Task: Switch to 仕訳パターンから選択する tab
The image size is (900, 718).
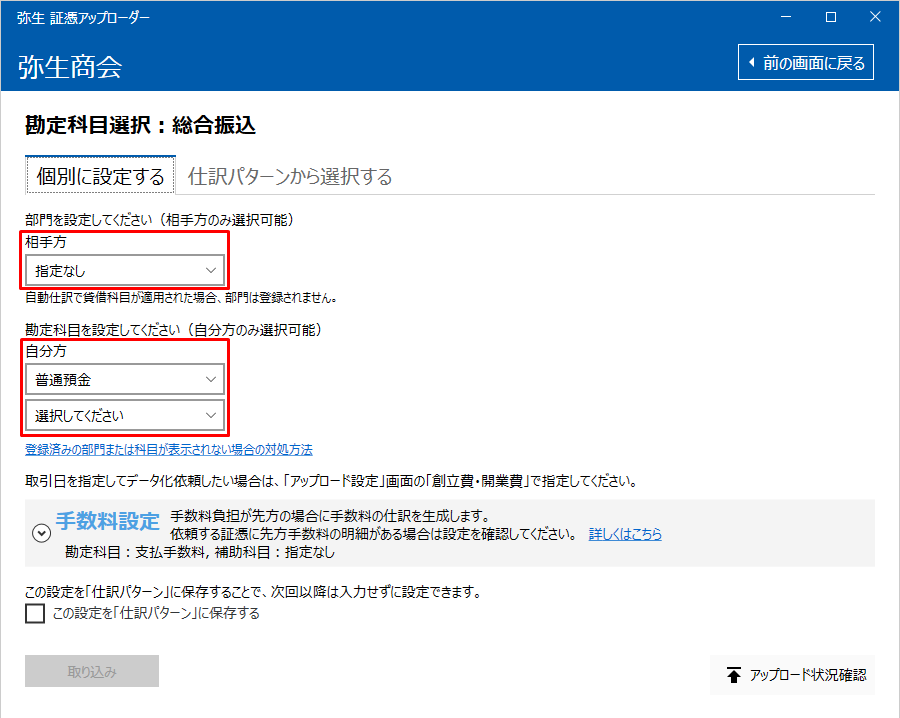Action: pyautogui.click(x=290, y=176)
